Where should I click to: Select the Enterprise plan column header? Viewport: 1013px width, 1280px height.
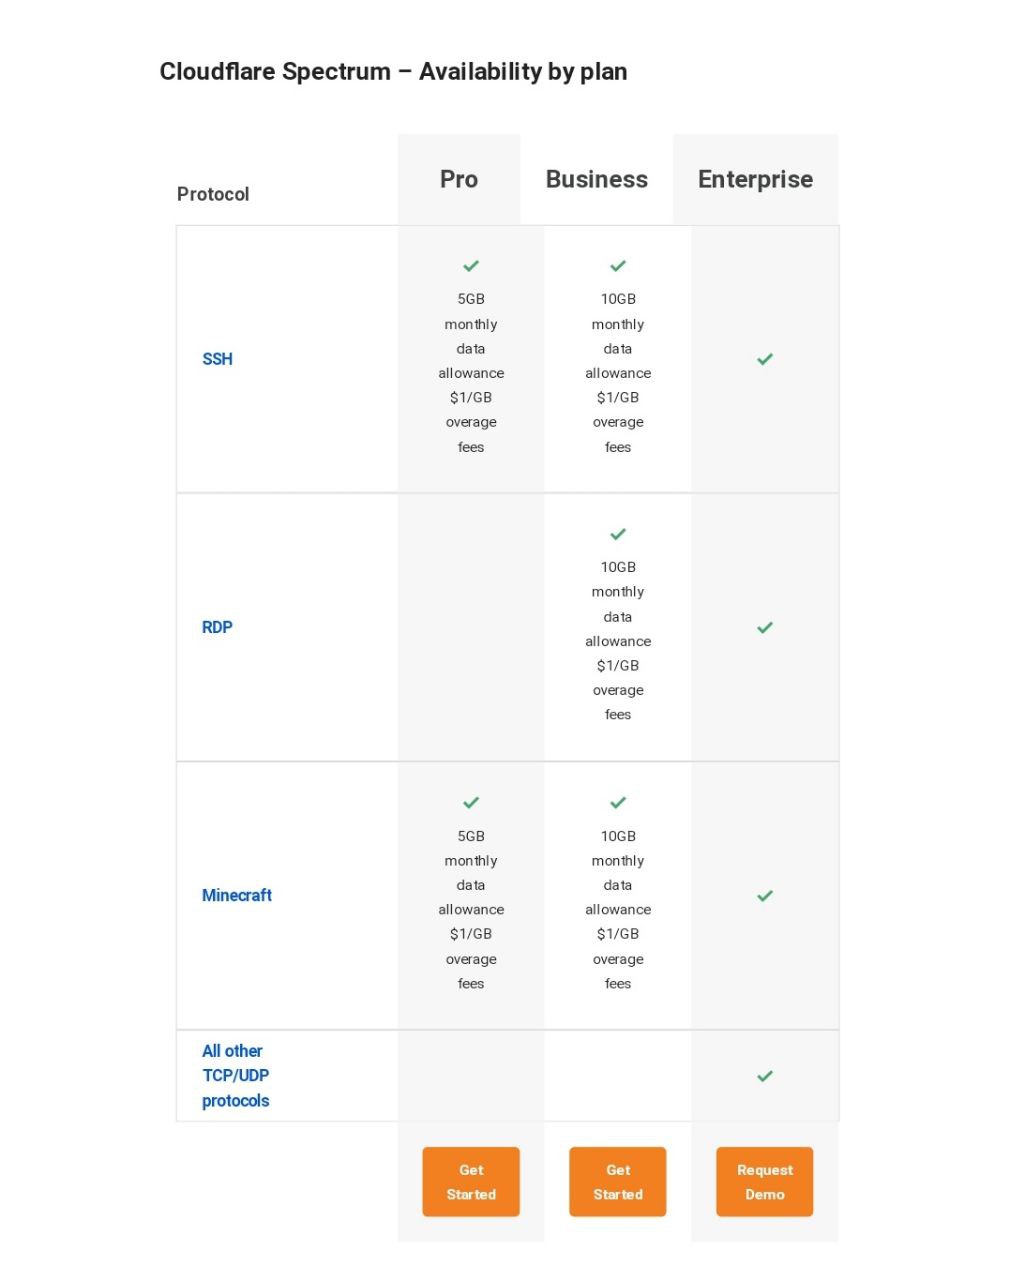click(755, 180)
